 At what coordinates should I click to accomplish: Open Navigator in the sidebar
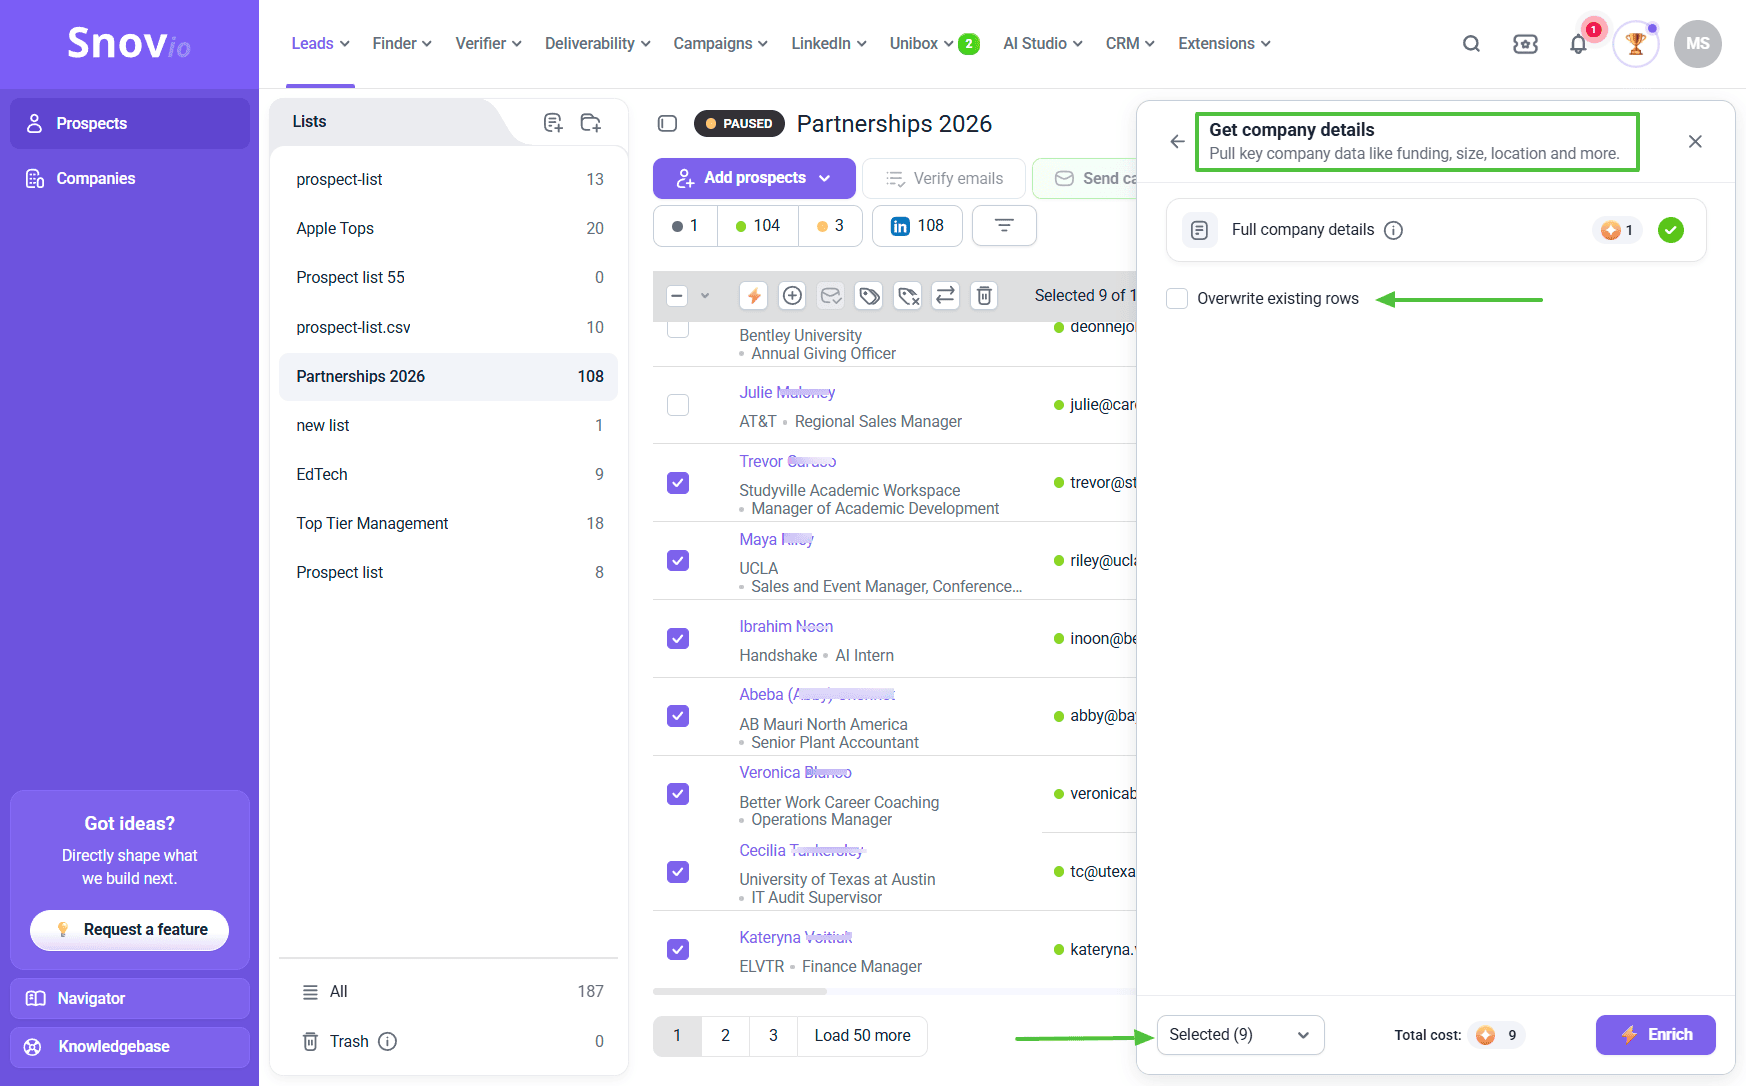pyautogui.click(x=130, y=998)
